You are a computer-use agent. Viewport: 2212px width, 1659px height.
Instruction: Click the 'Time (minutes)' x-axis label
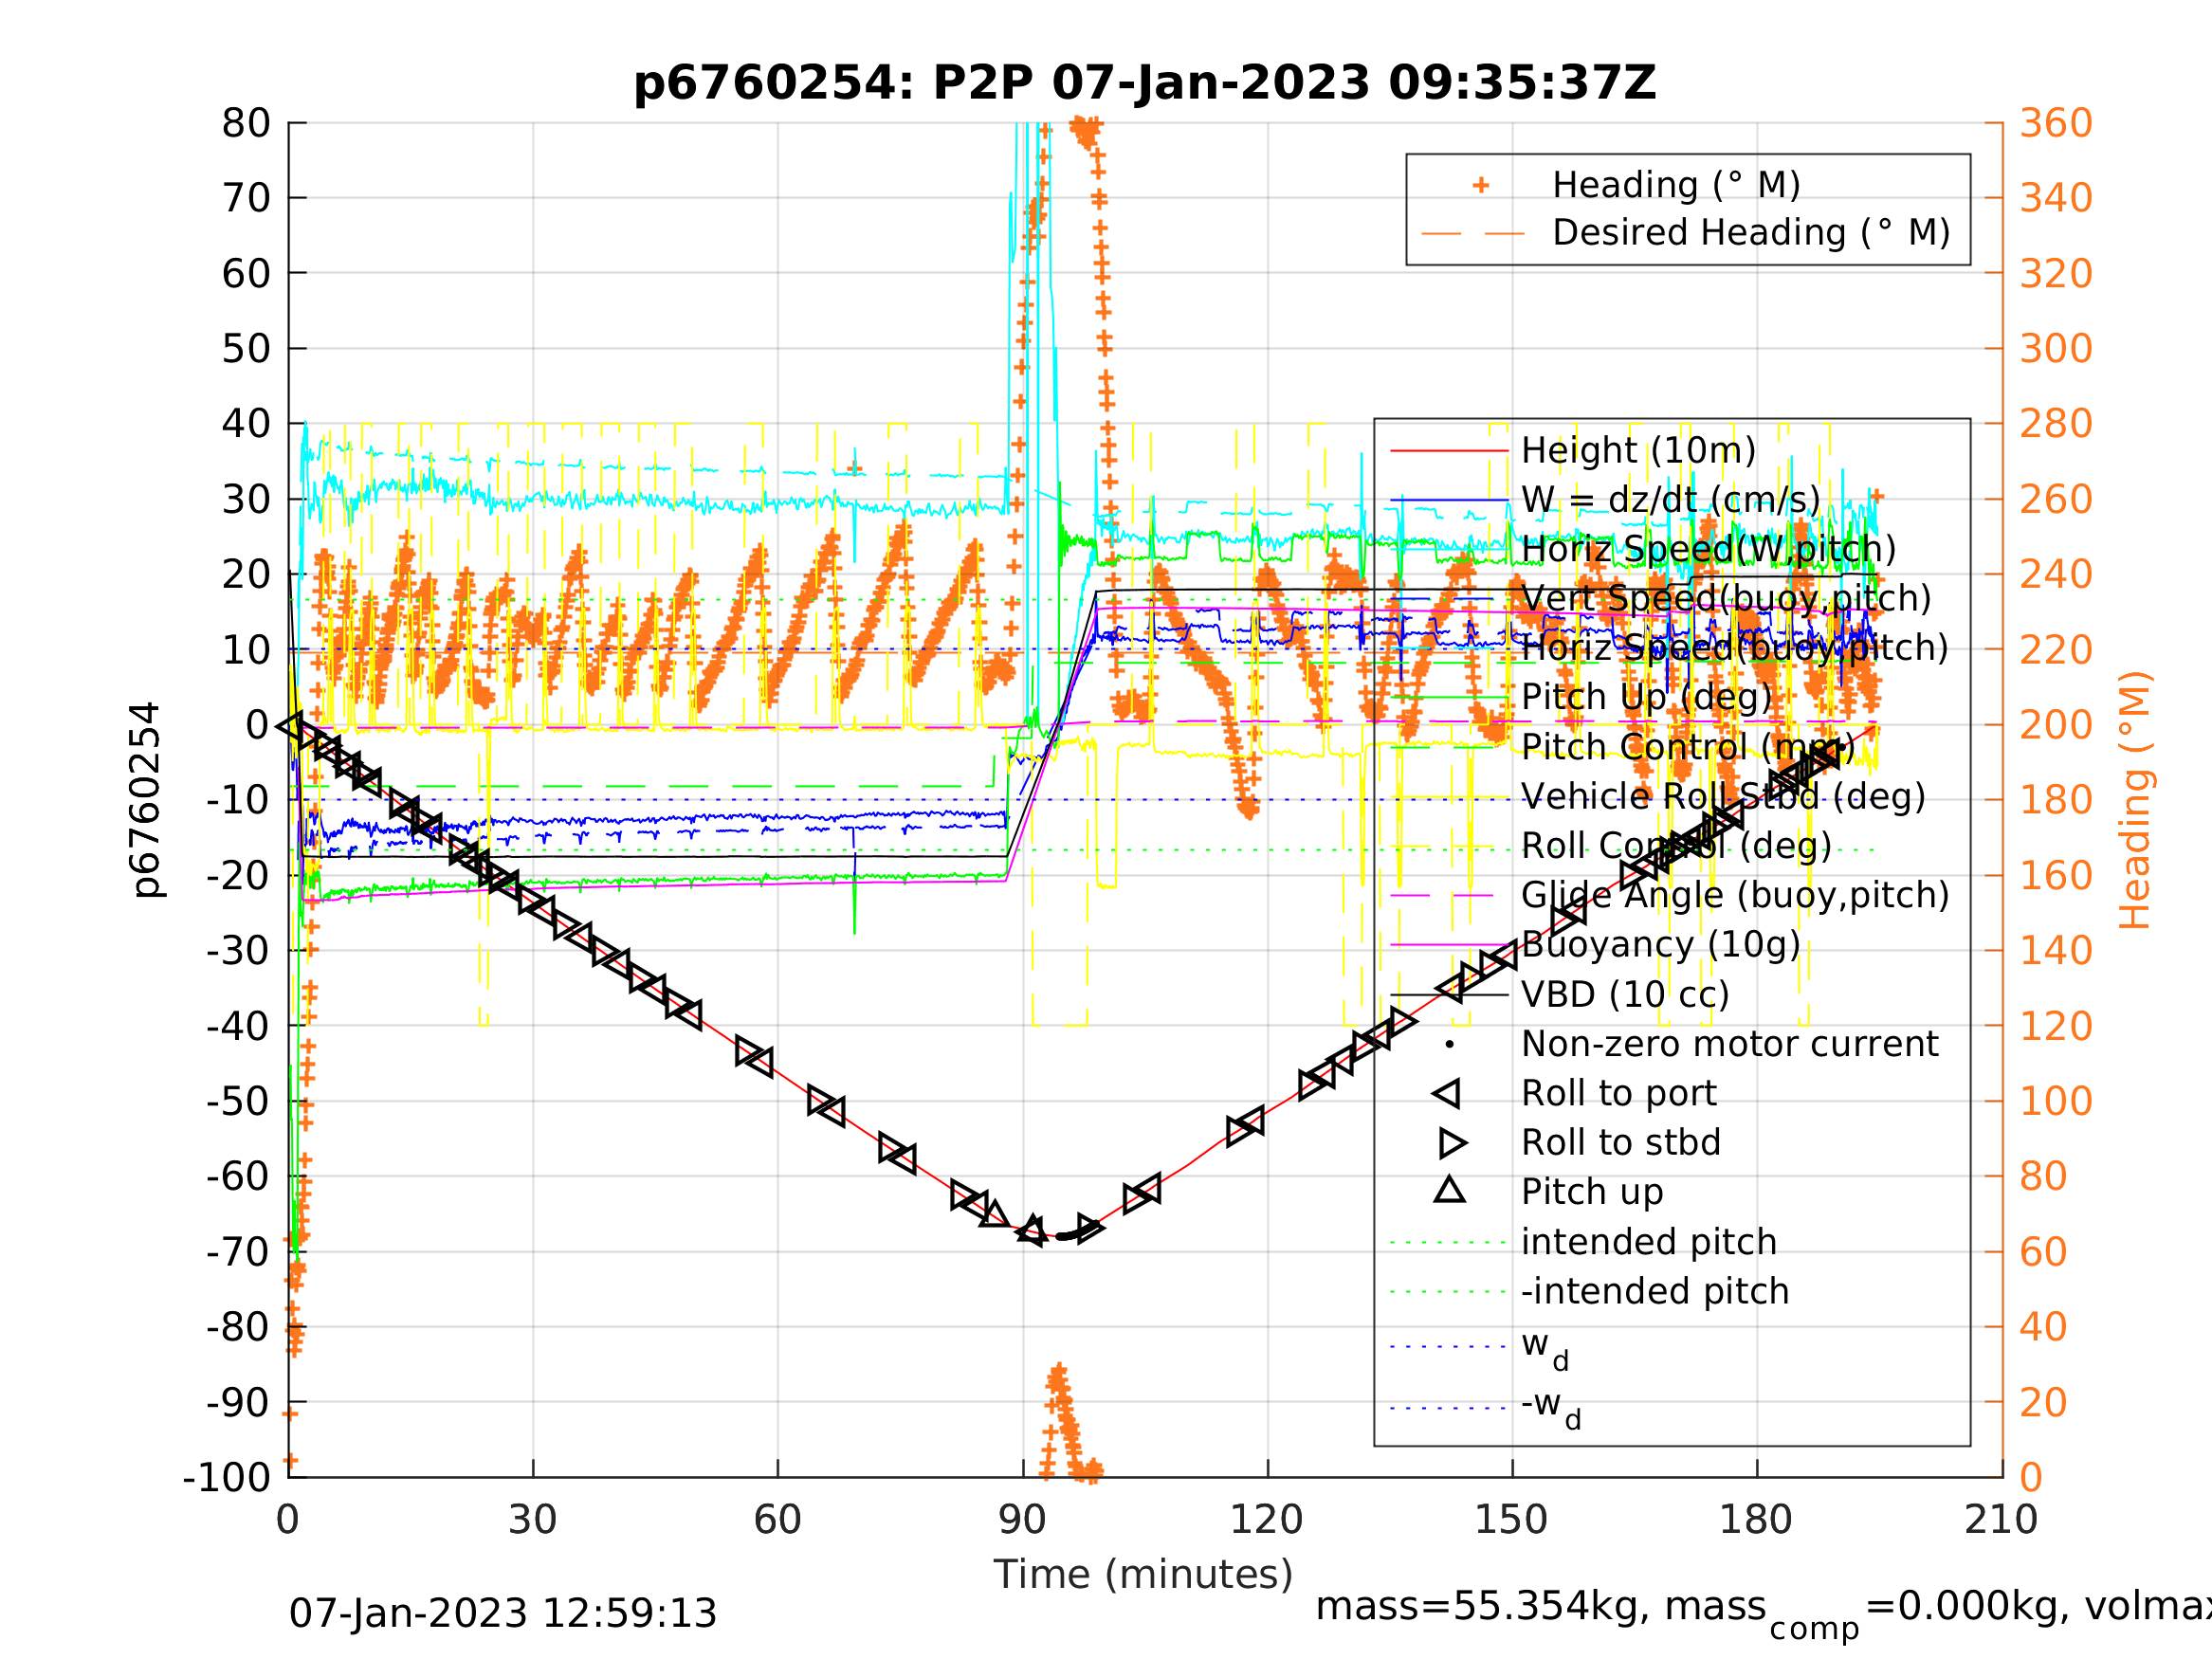(1143, 1574)
